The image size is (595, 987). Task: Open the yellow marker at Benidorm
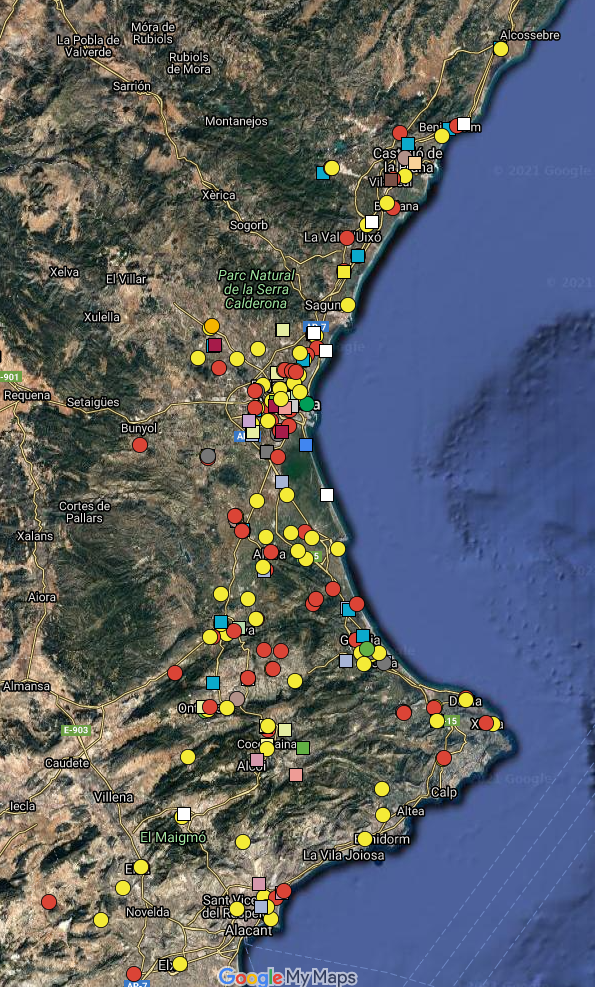click(365, 838)
